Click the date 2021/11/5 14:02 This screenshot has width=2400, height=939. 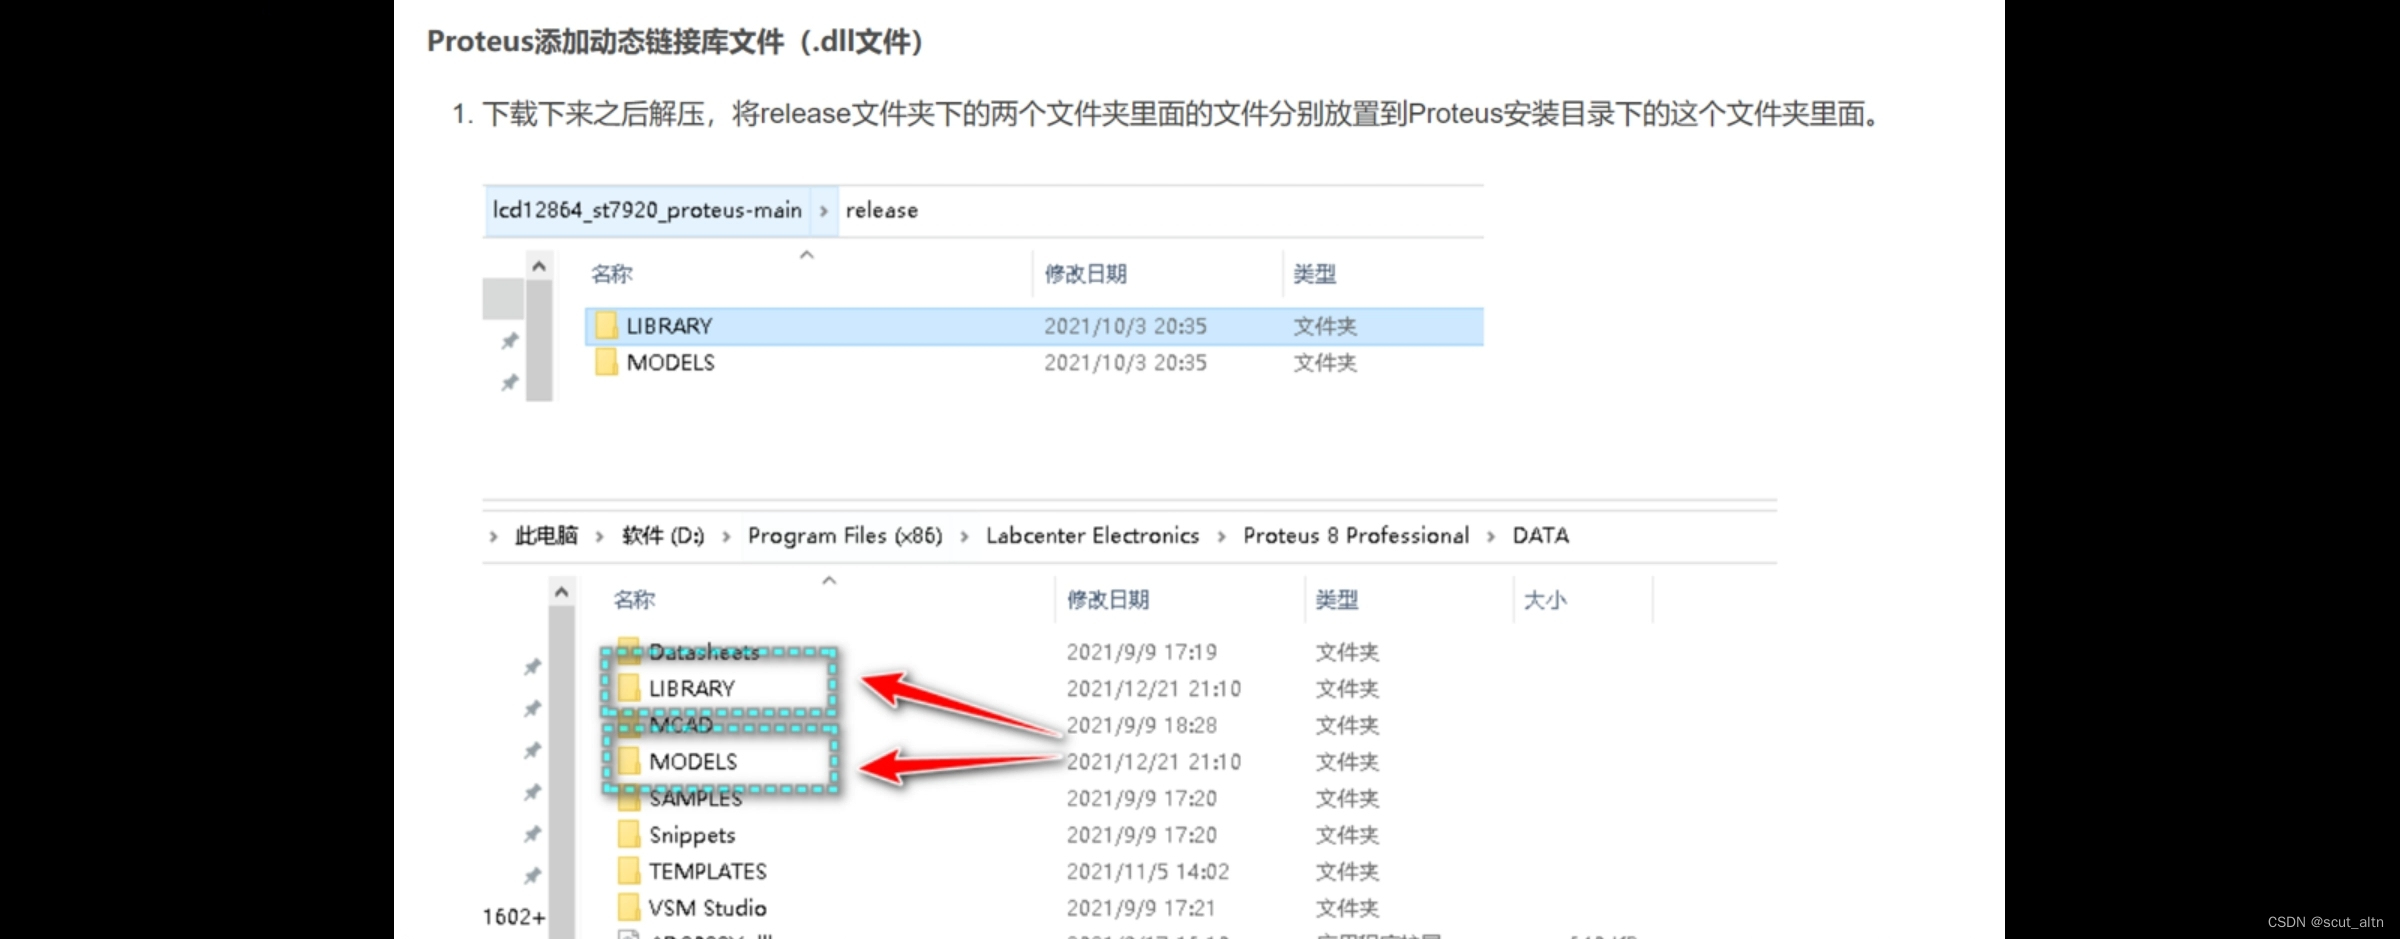pos(1148,871)
